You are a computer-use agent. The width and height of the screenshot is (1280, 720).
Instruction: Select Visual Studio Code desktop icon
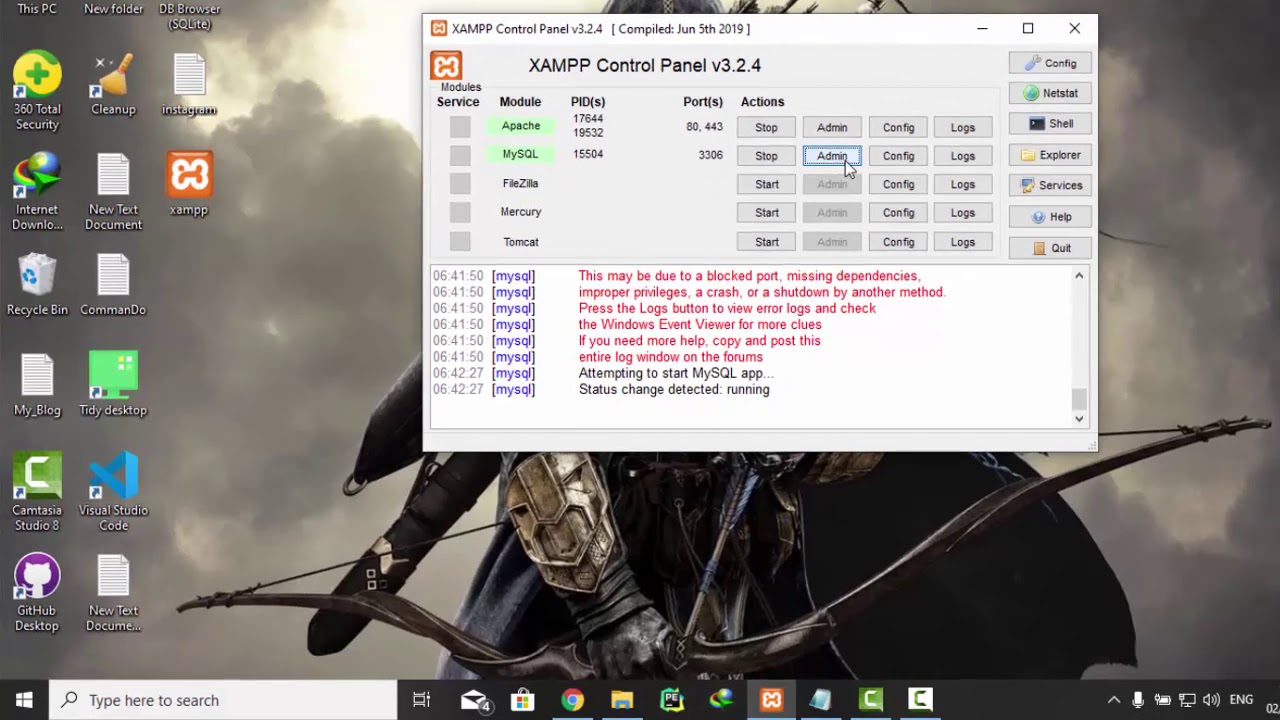pyautogui.click(x=113, y=492)
